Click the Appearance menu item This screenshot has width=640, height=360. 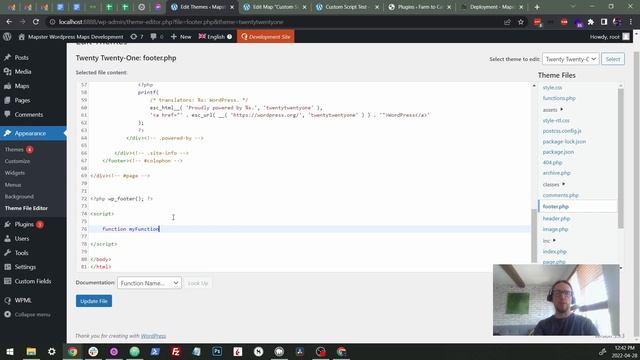(30, 133)
